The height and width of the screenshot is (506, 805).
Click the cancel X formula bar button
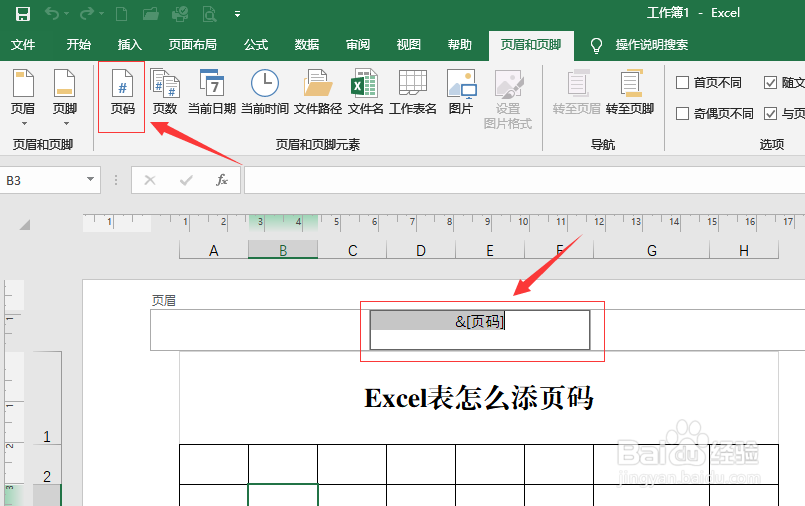tap(150, 180)
